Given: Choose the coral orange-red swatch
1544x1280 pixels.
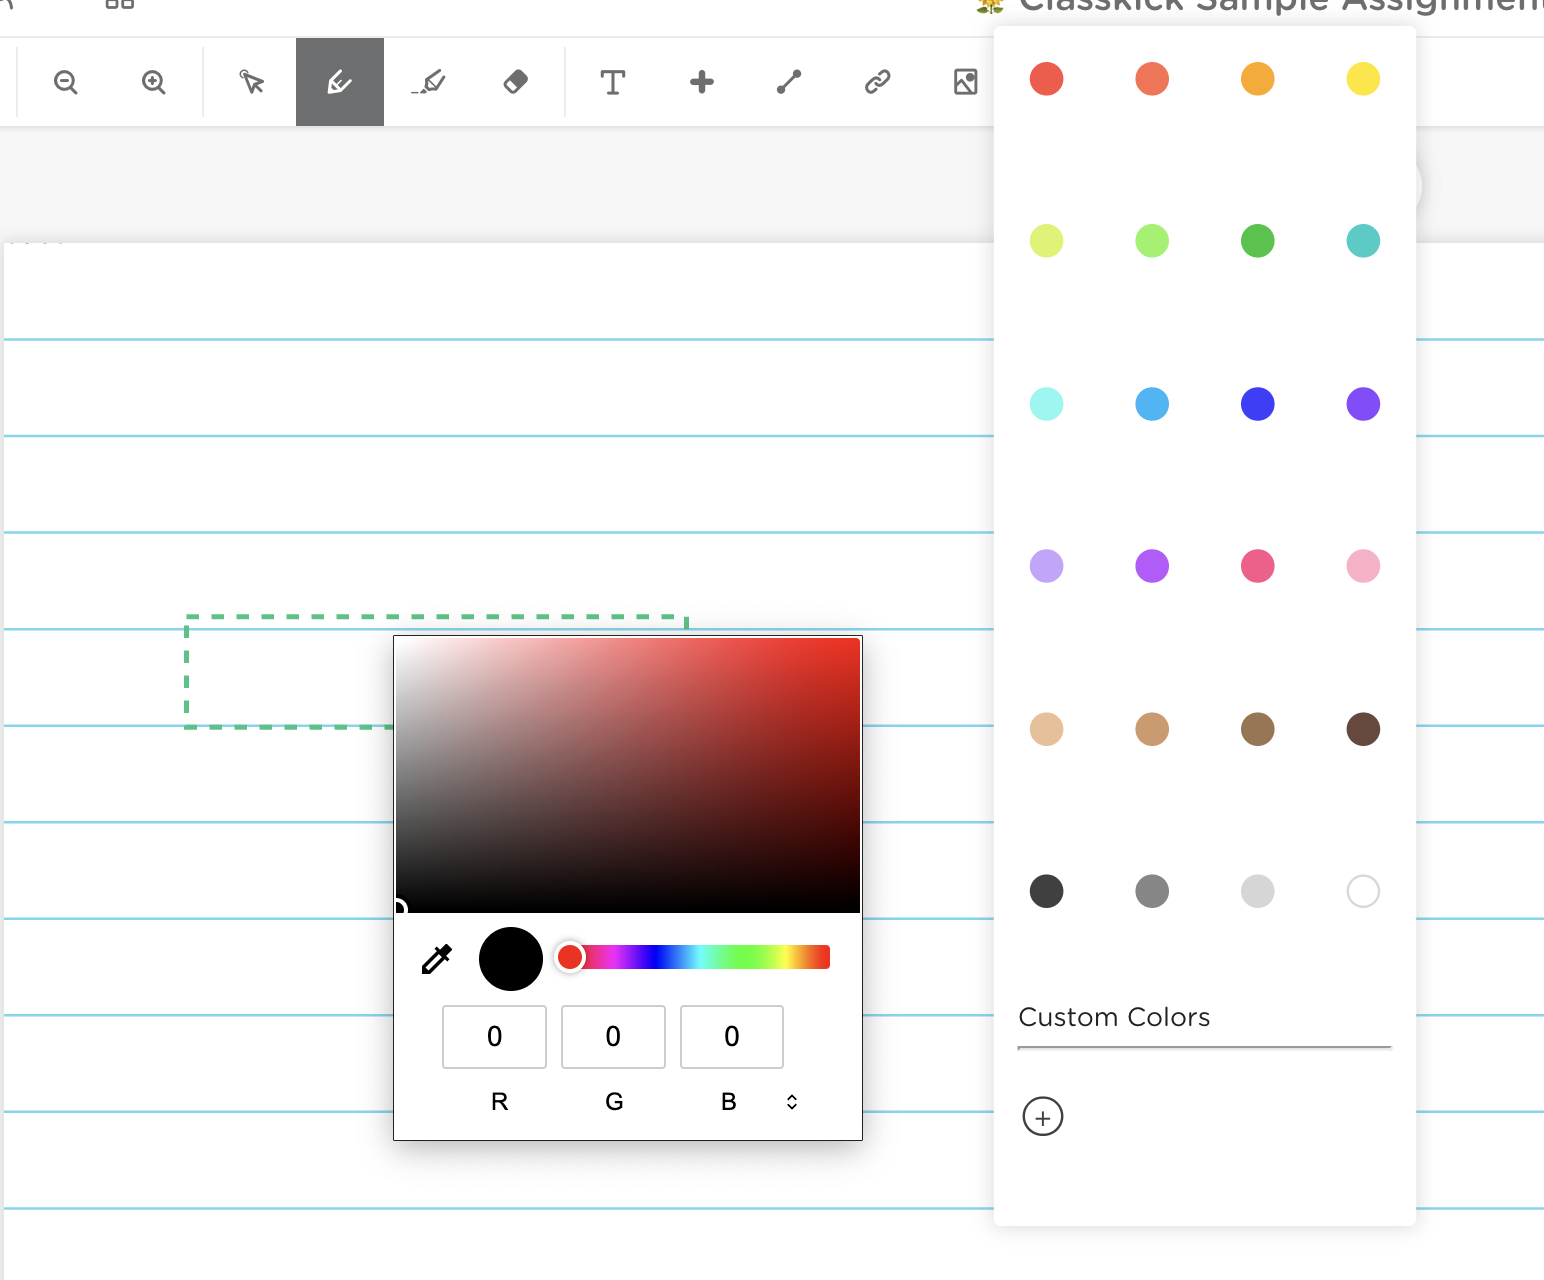Looking at the screenshot, I should [1152, 79].
